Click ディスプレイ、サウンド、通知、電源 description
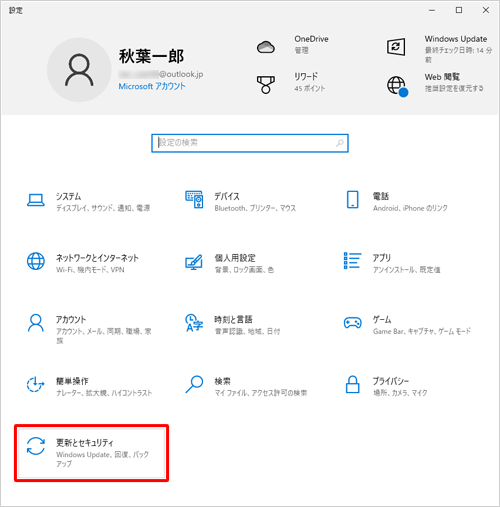 (x=103, y=208)
